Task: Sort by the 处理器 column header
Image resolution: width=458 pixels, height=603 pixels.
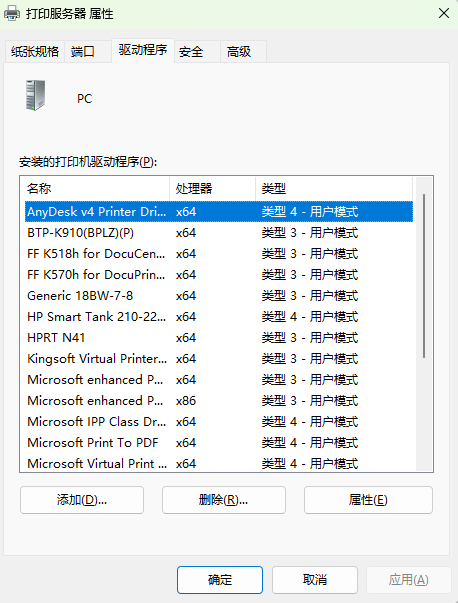Action: pyautogui.click(x=212, y=188)
